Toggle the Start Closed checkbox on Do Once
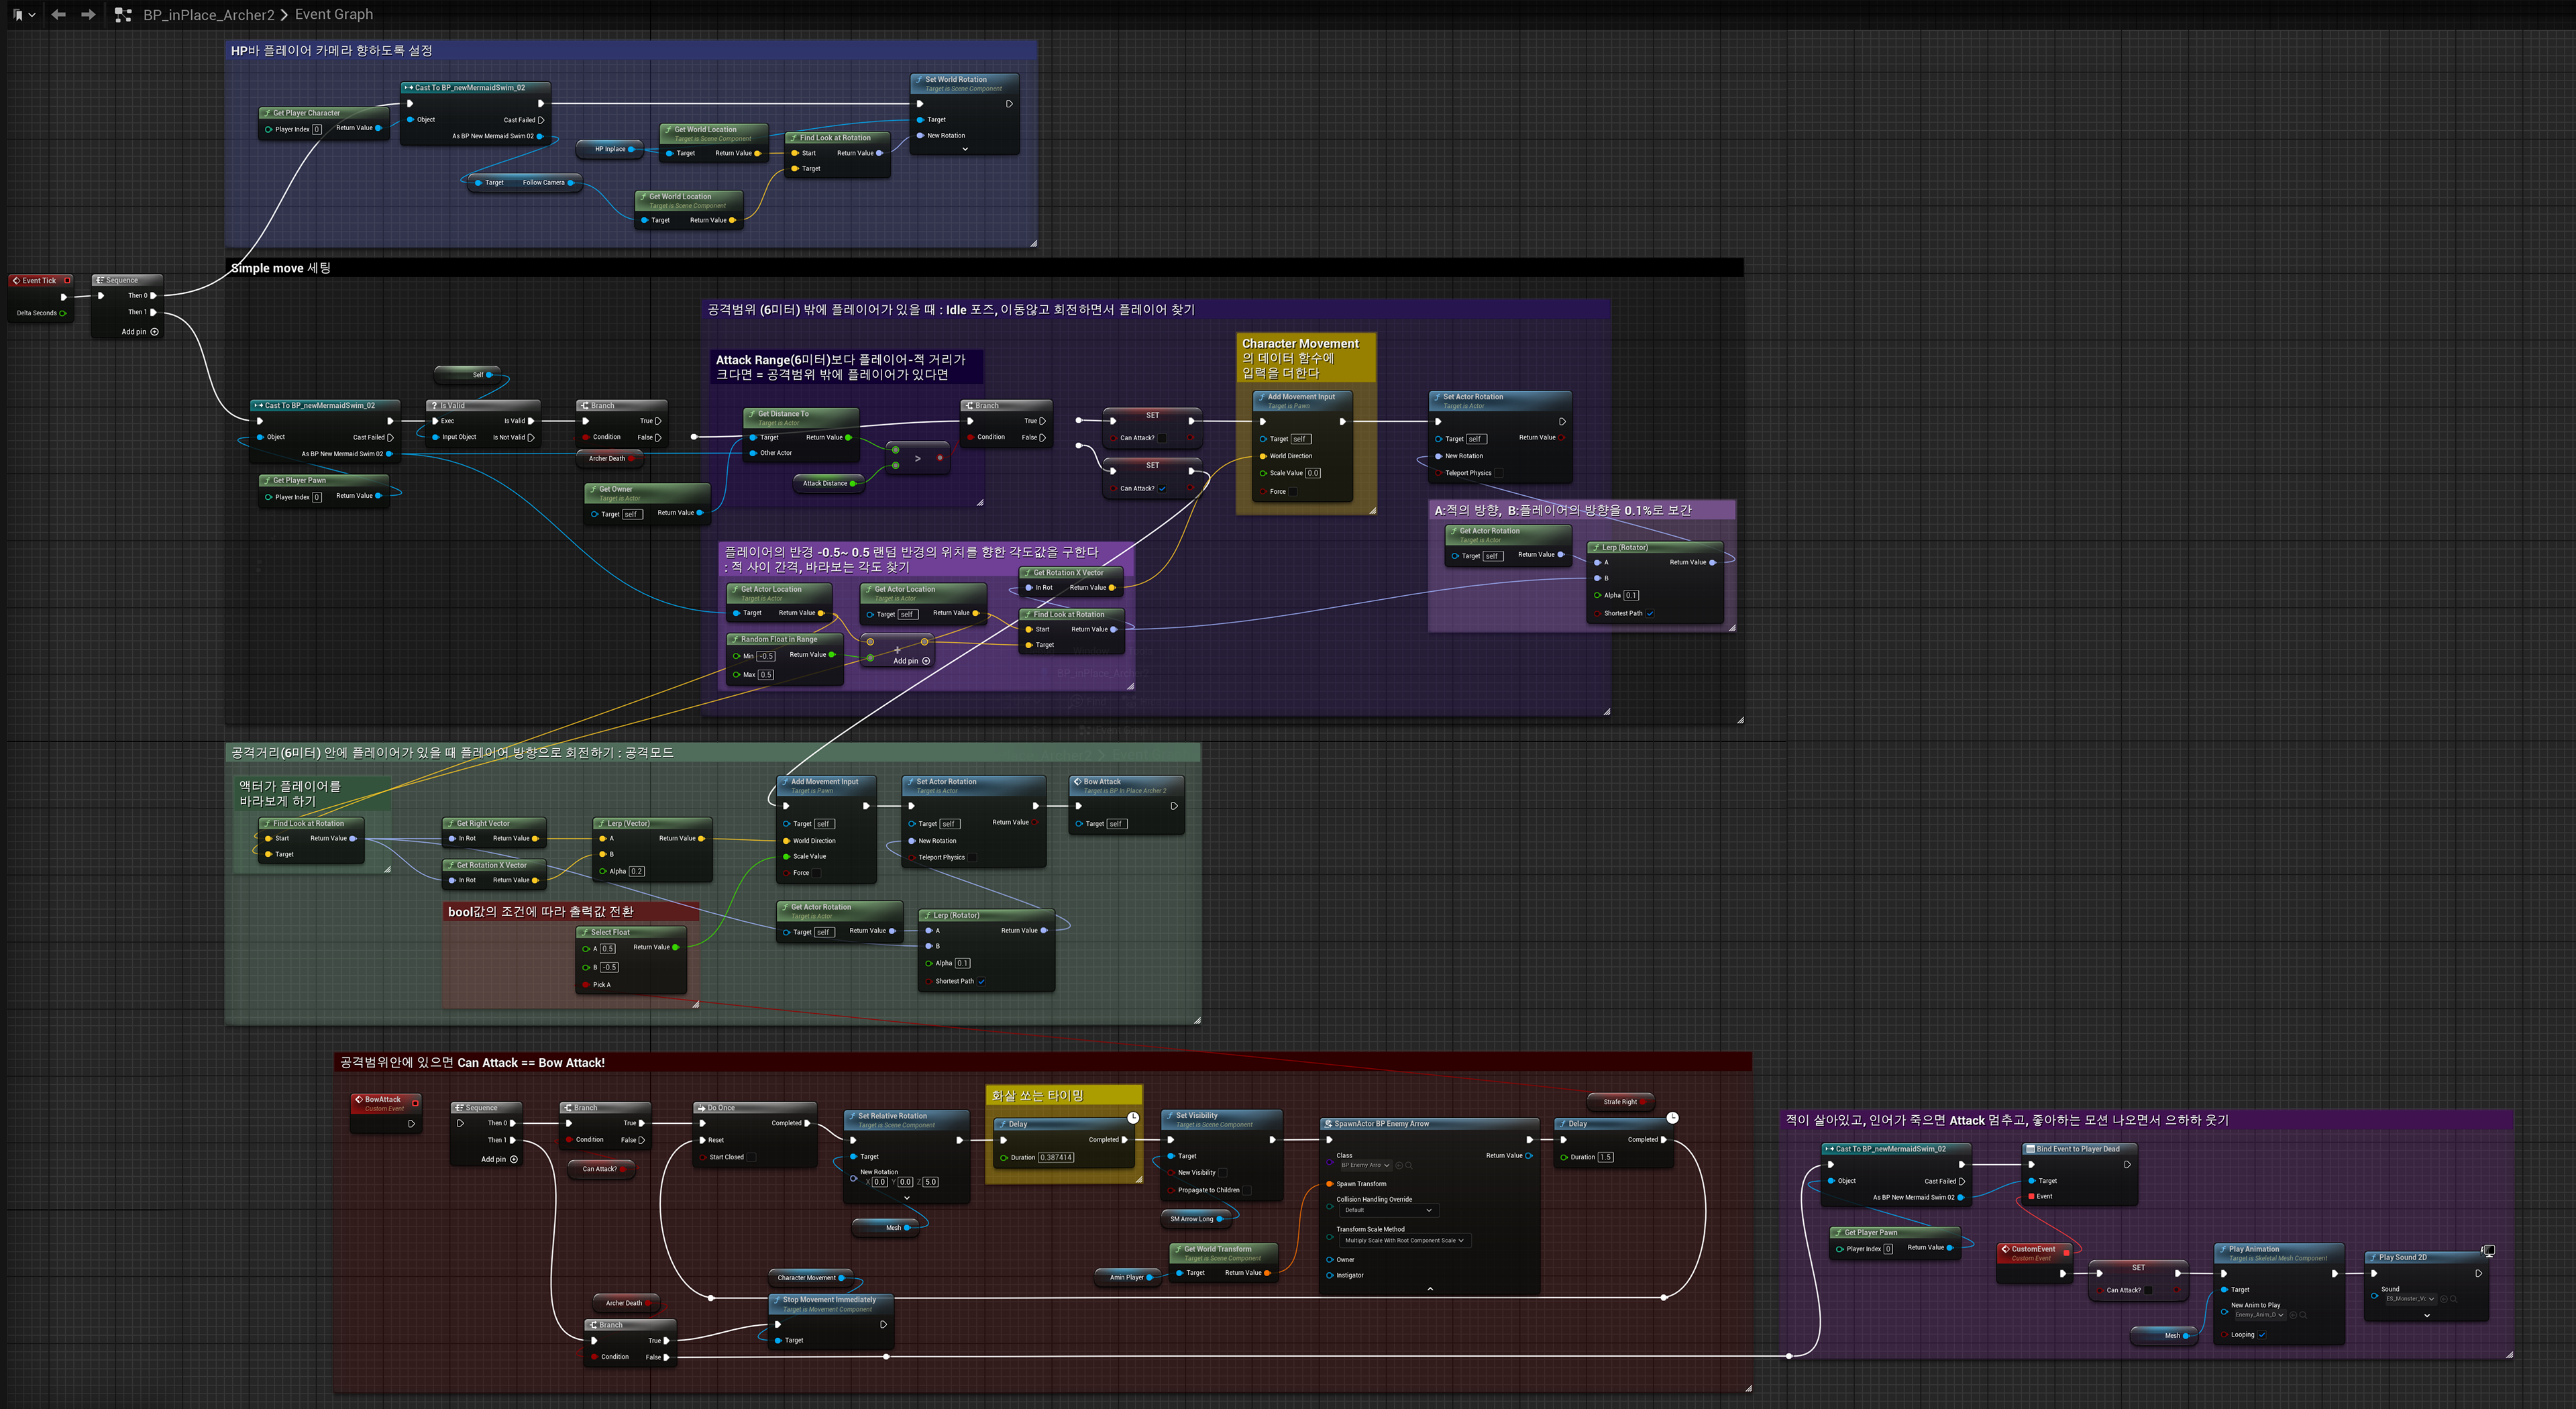 [752, 1157]
